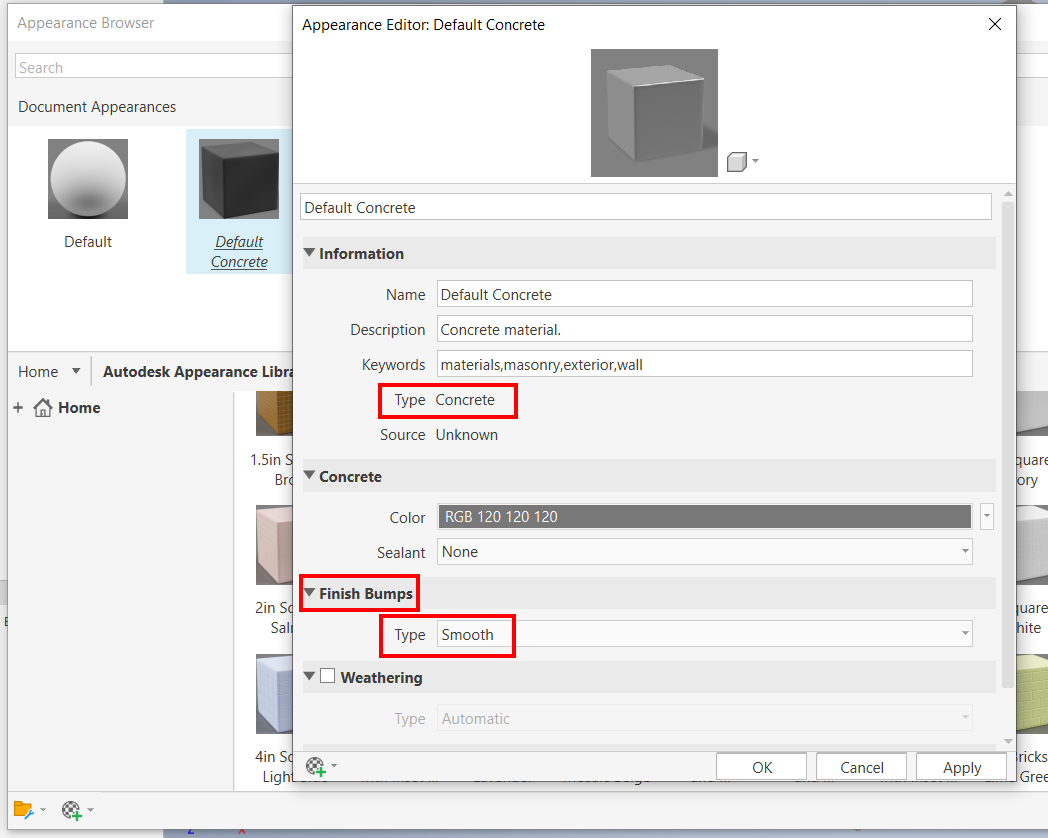This screenshot has height=838, width=1048.
Task: Click the plus icon beside Home
Action: [18, 407]
